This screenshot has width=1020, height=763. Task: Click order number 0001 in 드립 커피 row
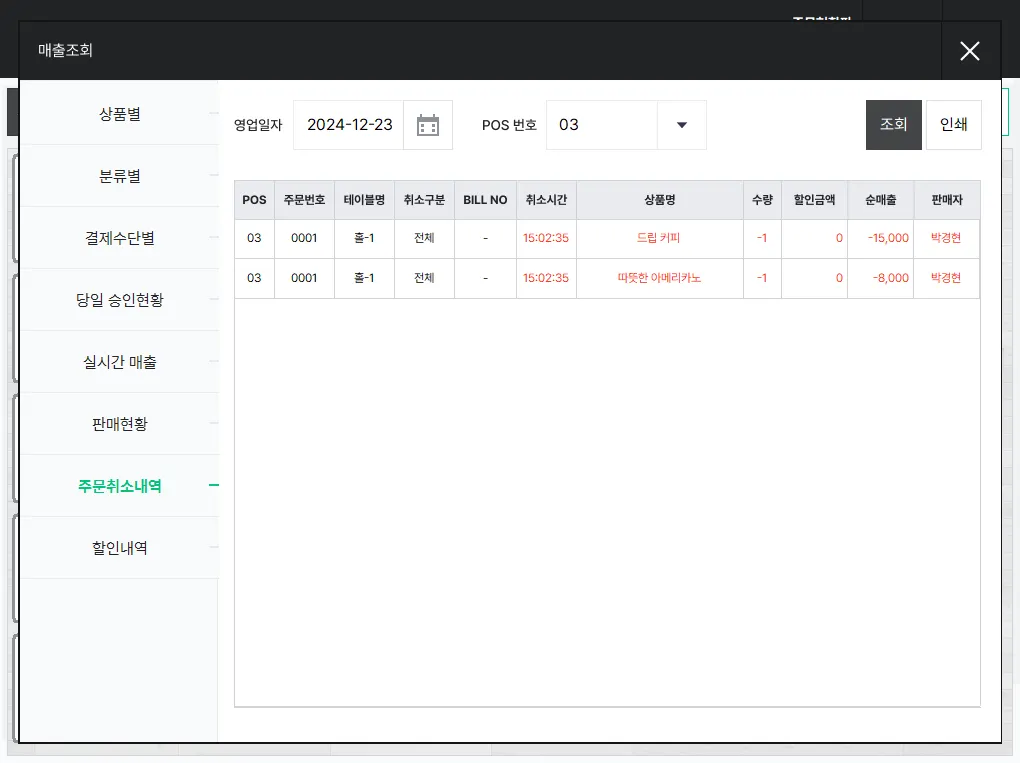(x=304, y=238)
